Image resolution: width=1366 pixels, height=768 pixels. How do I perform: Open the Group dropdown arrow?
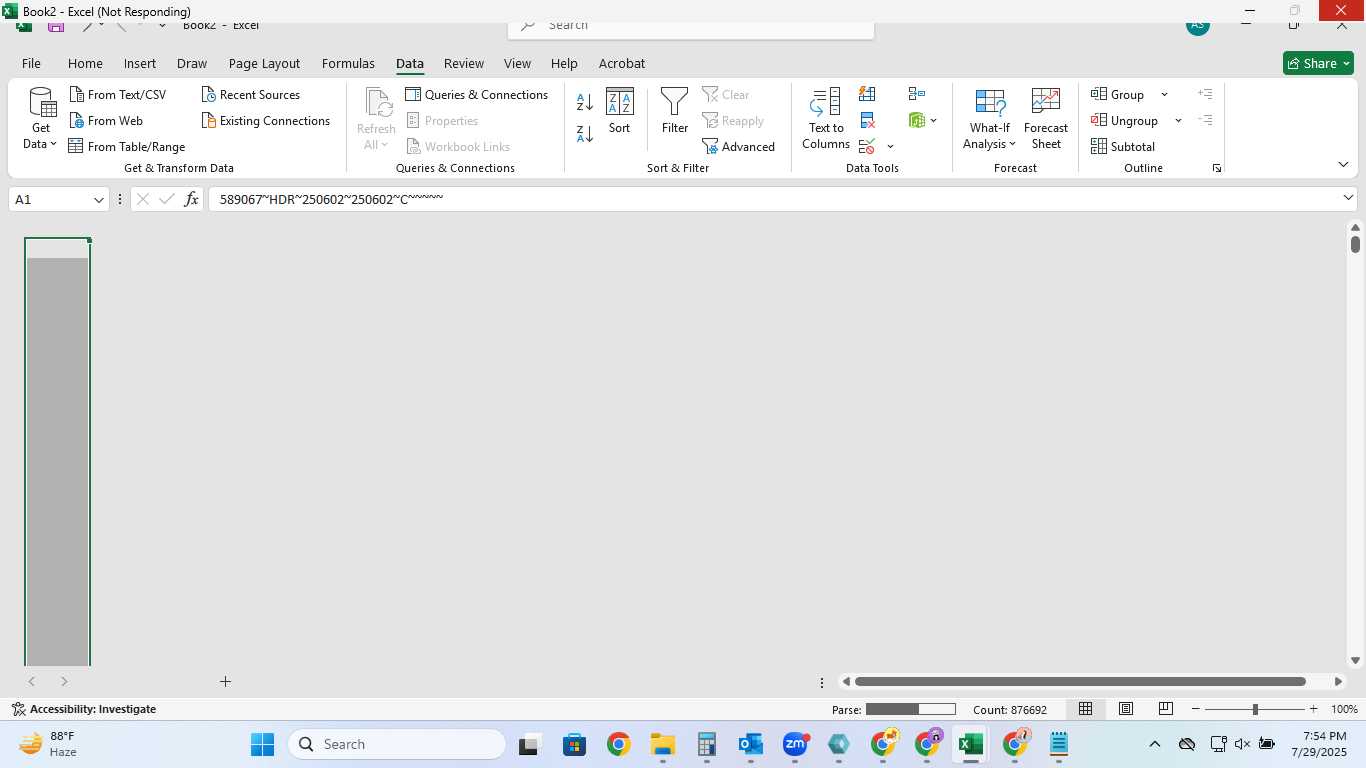[1164, 95]
